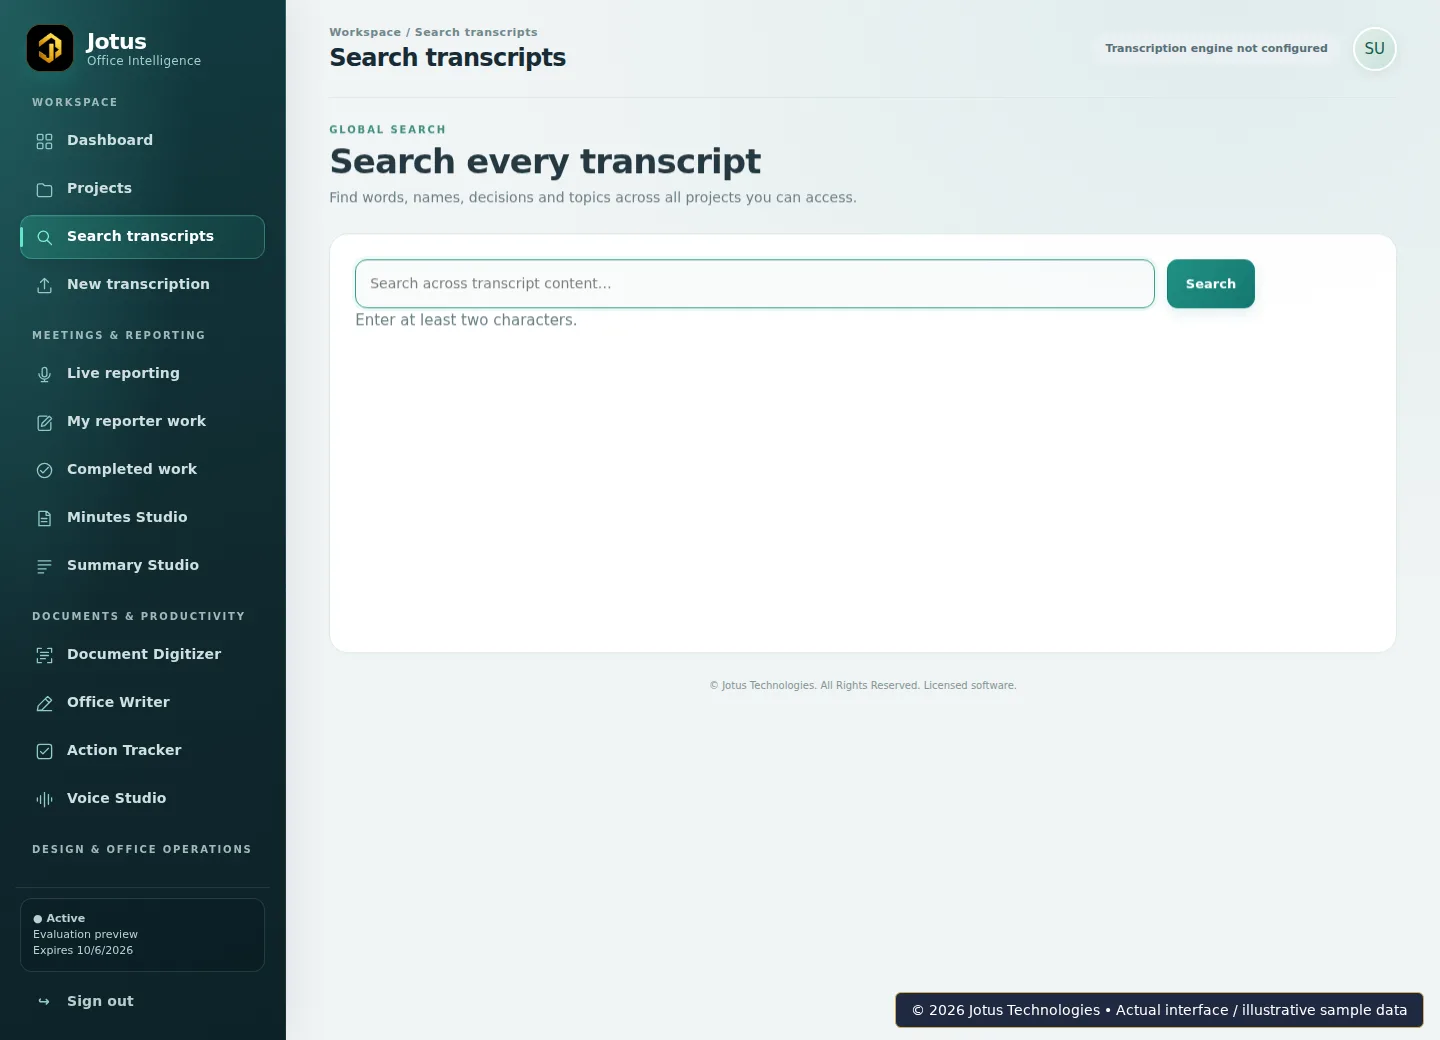Viewport: 1440px width, 1040px height.
Task: Click the teal Search button
Action: 1210,284
